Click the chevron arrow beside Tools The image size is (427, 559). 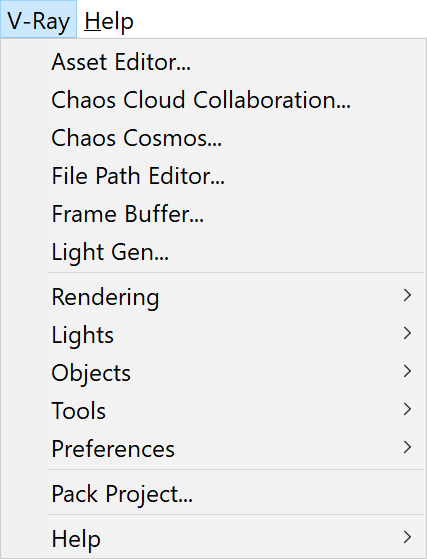click(407, 409)
